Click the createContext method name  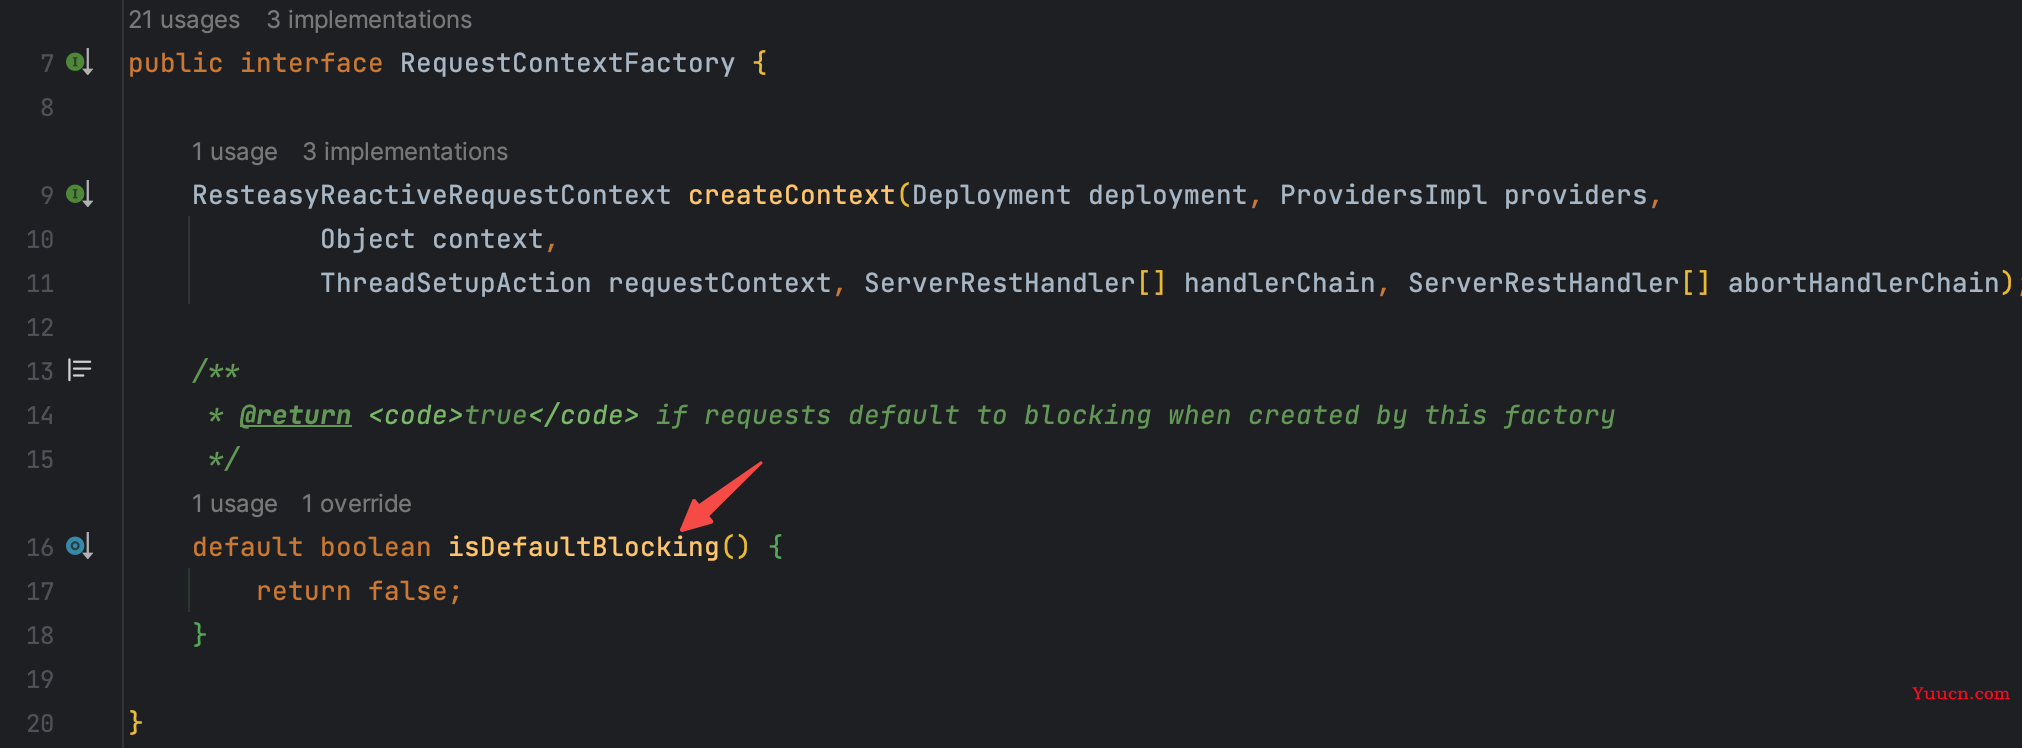coord(791,195)
